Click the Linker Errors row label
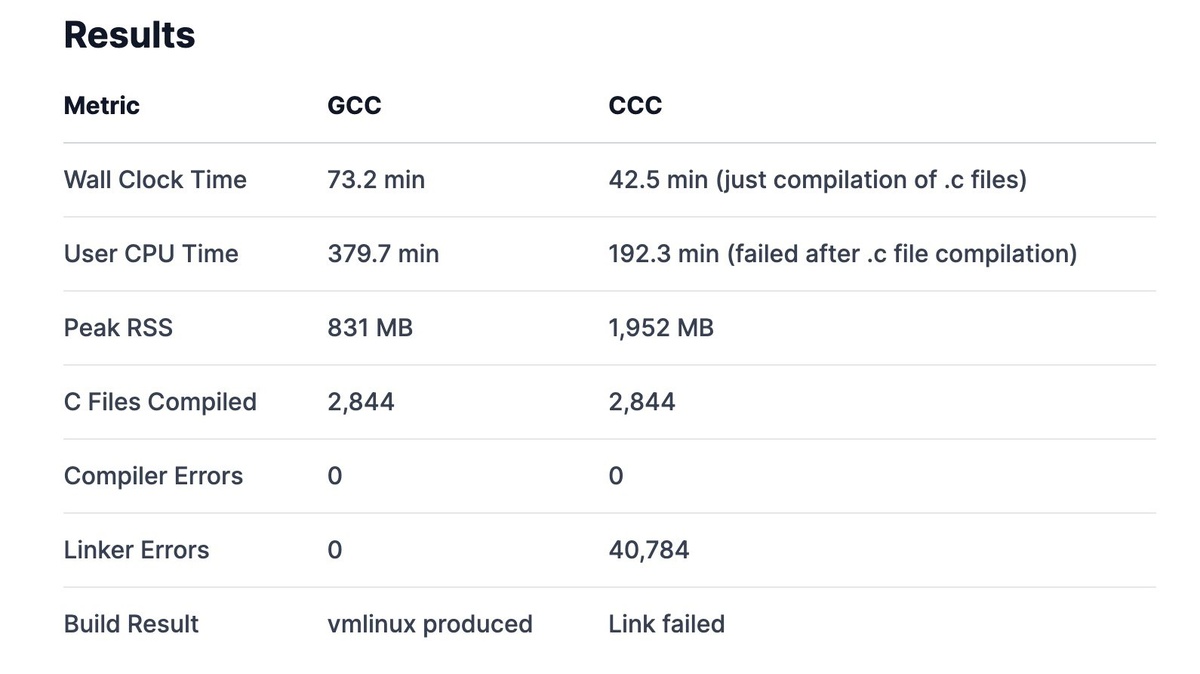The width and height of the screenshot is (1200, 674). point(136,550)
